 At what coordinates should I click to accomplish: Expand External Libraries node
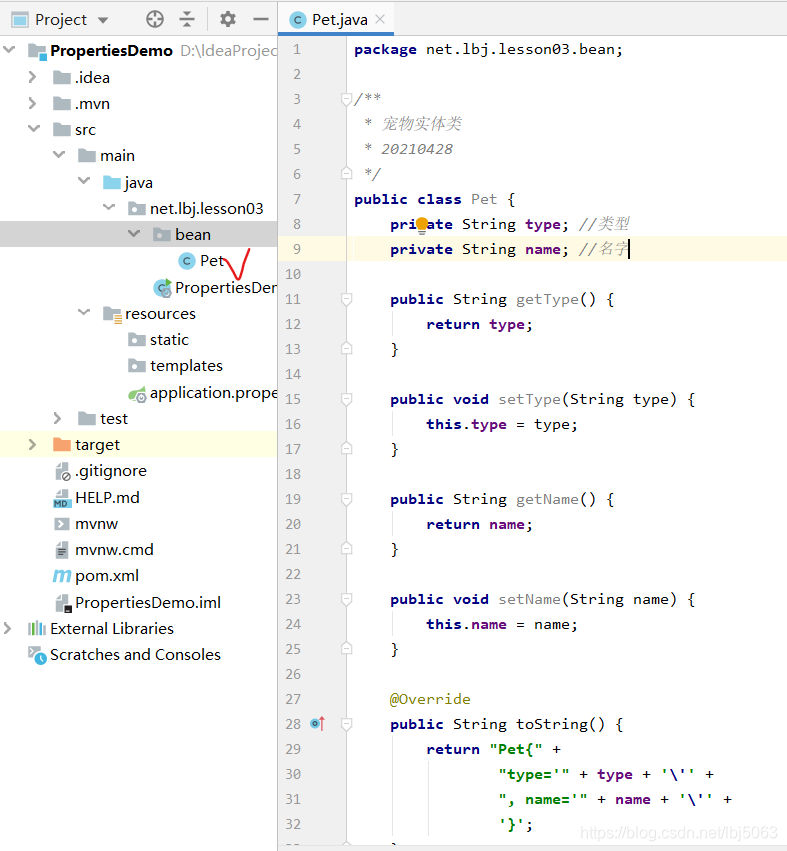[x=8, y=628]
